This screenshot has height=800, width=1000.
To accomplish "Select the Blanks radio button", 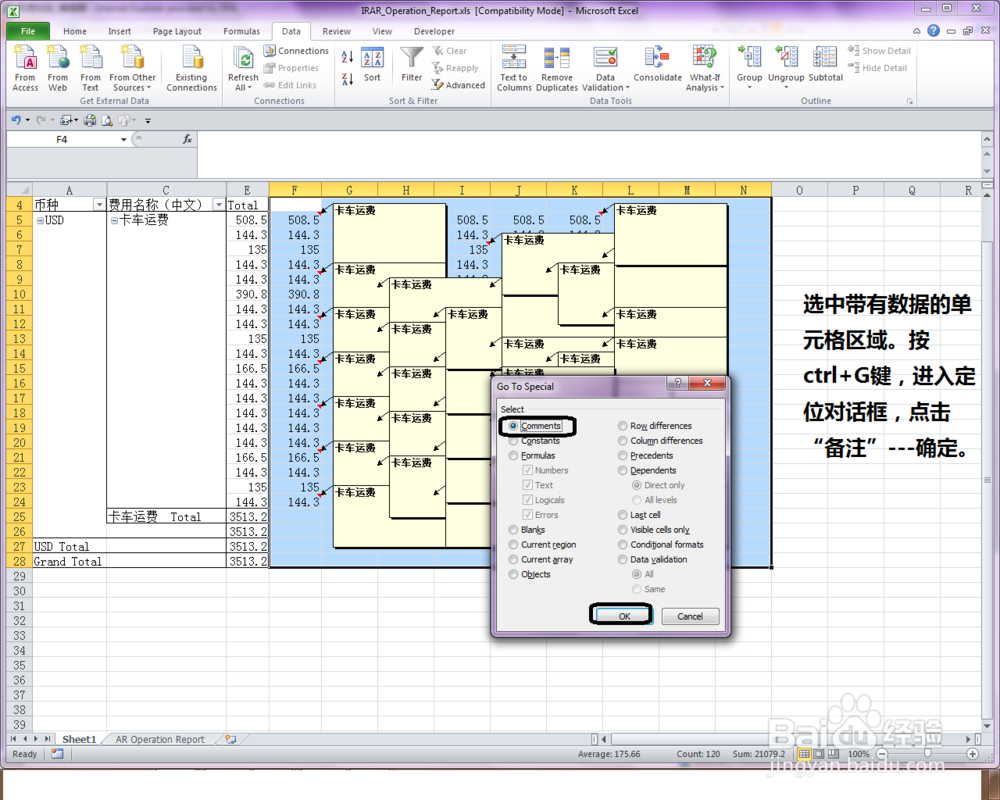I will pos(513,530).
